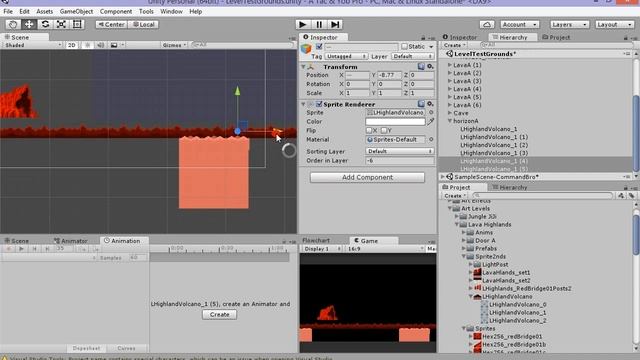Select the Hand tool in toolbar
This screenshot has height=360, width=640.
(13, 24)
